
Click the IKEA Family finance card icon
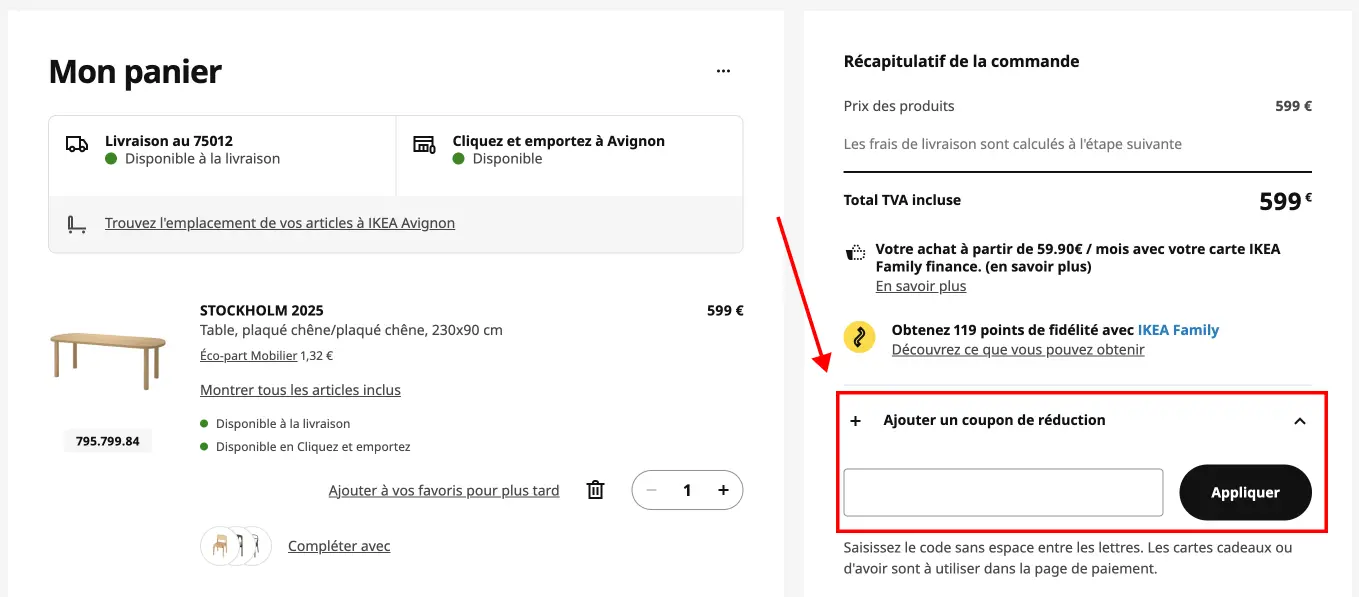click(855, 251)
